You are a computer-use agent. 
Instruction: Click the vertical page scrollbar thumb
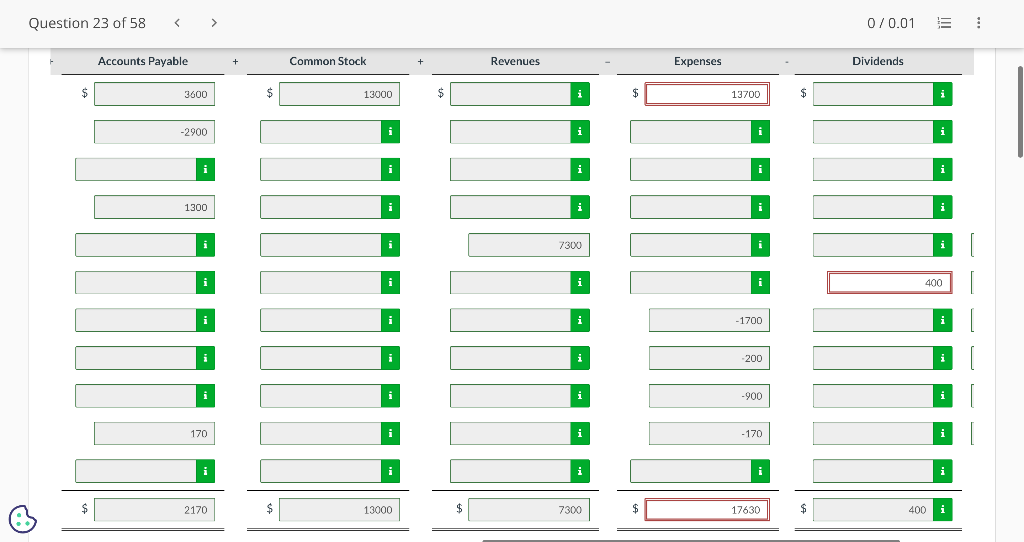(1020, 111)
